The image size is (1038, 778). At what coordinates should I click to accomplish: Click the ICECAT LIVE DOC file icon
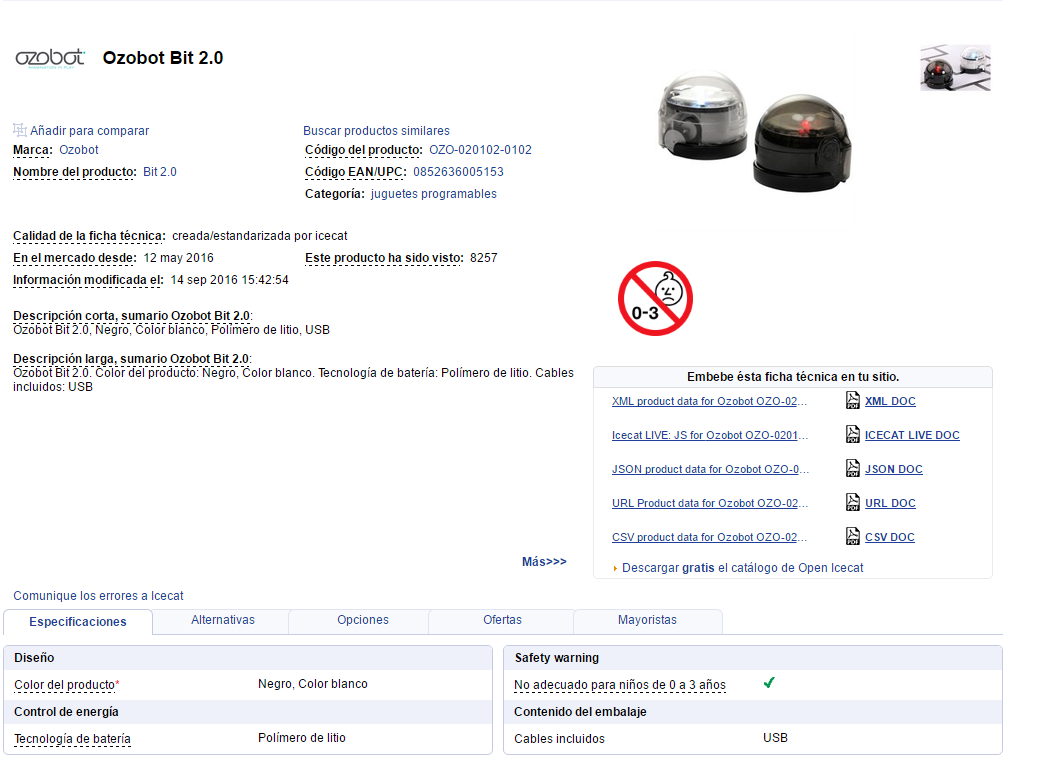[853, 435]
